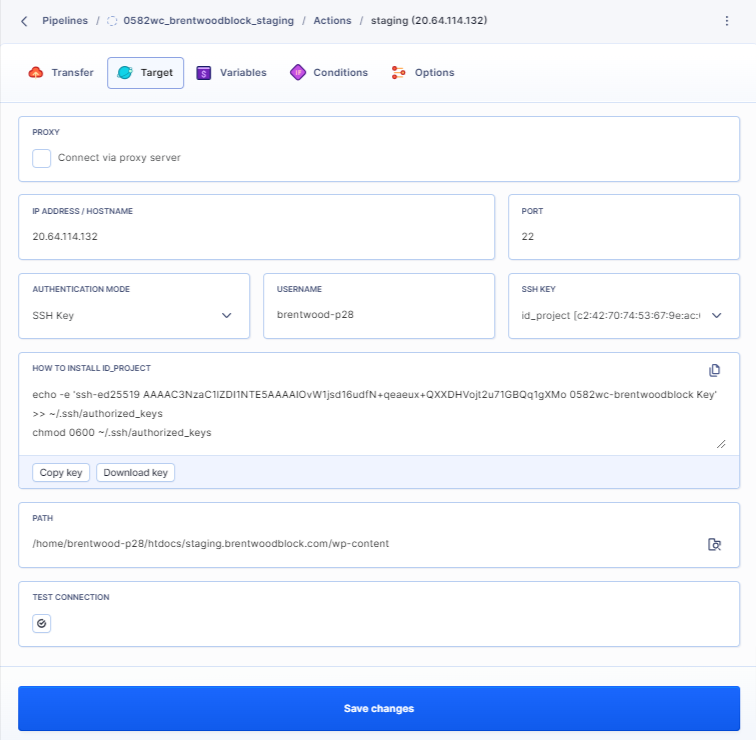Click the copy icon in install instructions

(x=714, y=370)
